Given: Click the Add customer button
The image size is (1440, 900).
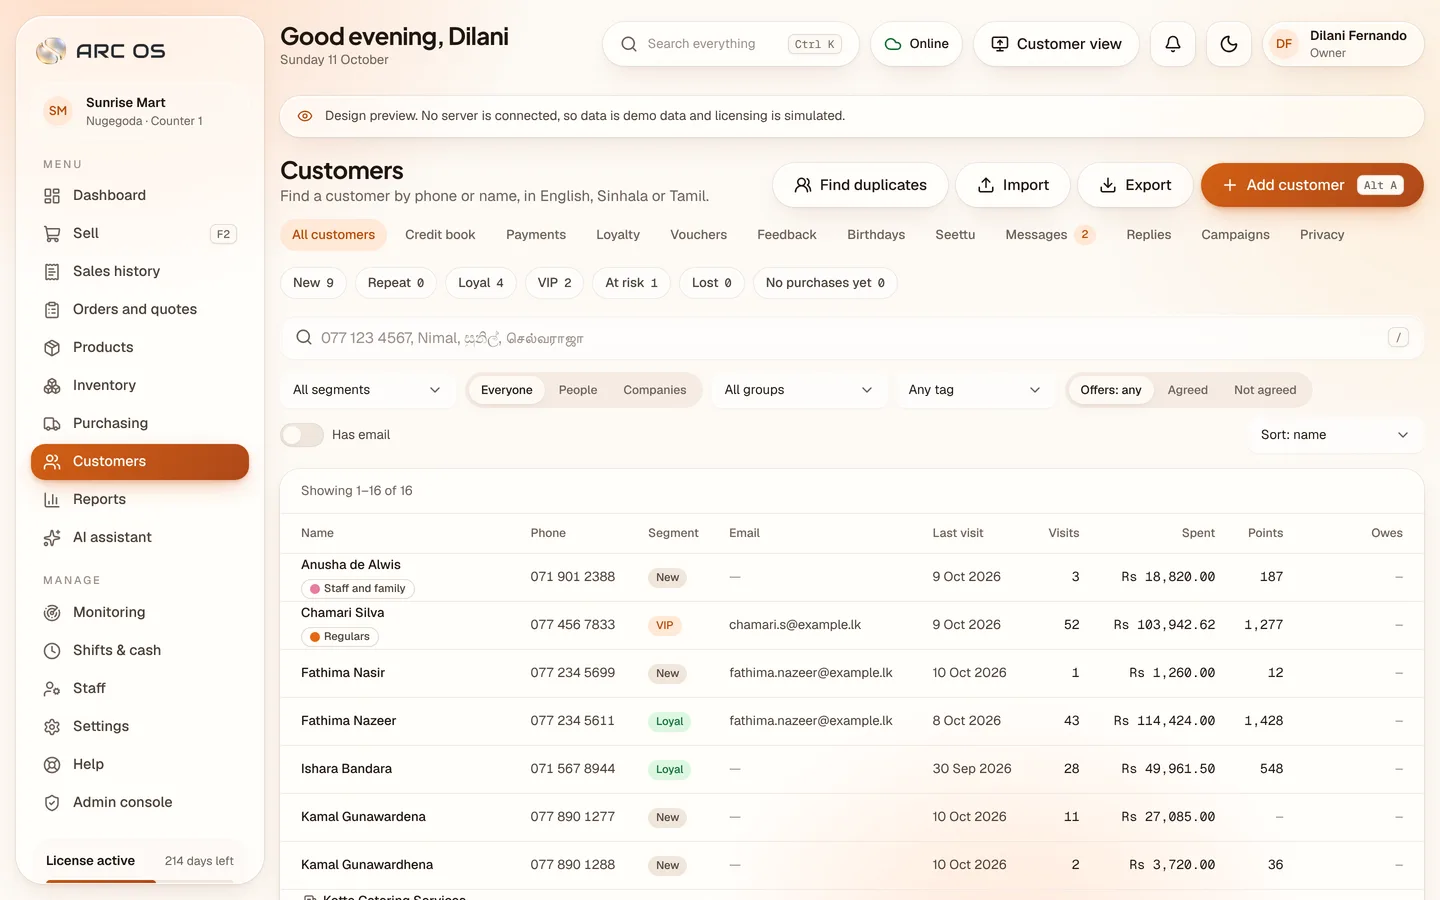Looking at the screenshot, I should (1312, 185).
